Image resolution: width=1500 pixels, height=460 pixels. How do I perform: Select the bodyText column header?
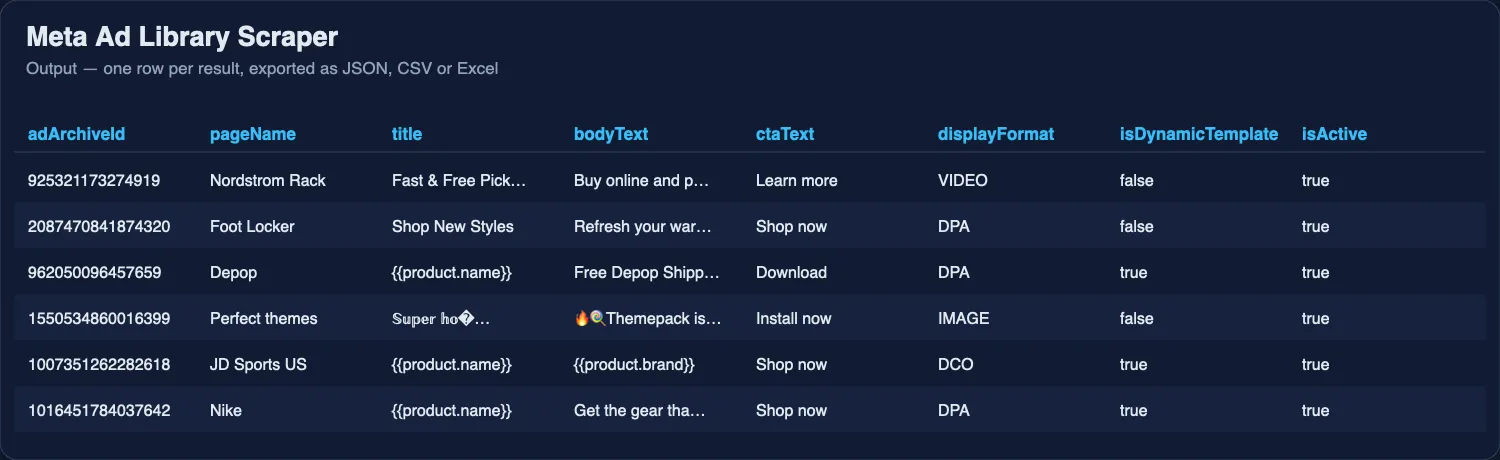click(611, 134)
